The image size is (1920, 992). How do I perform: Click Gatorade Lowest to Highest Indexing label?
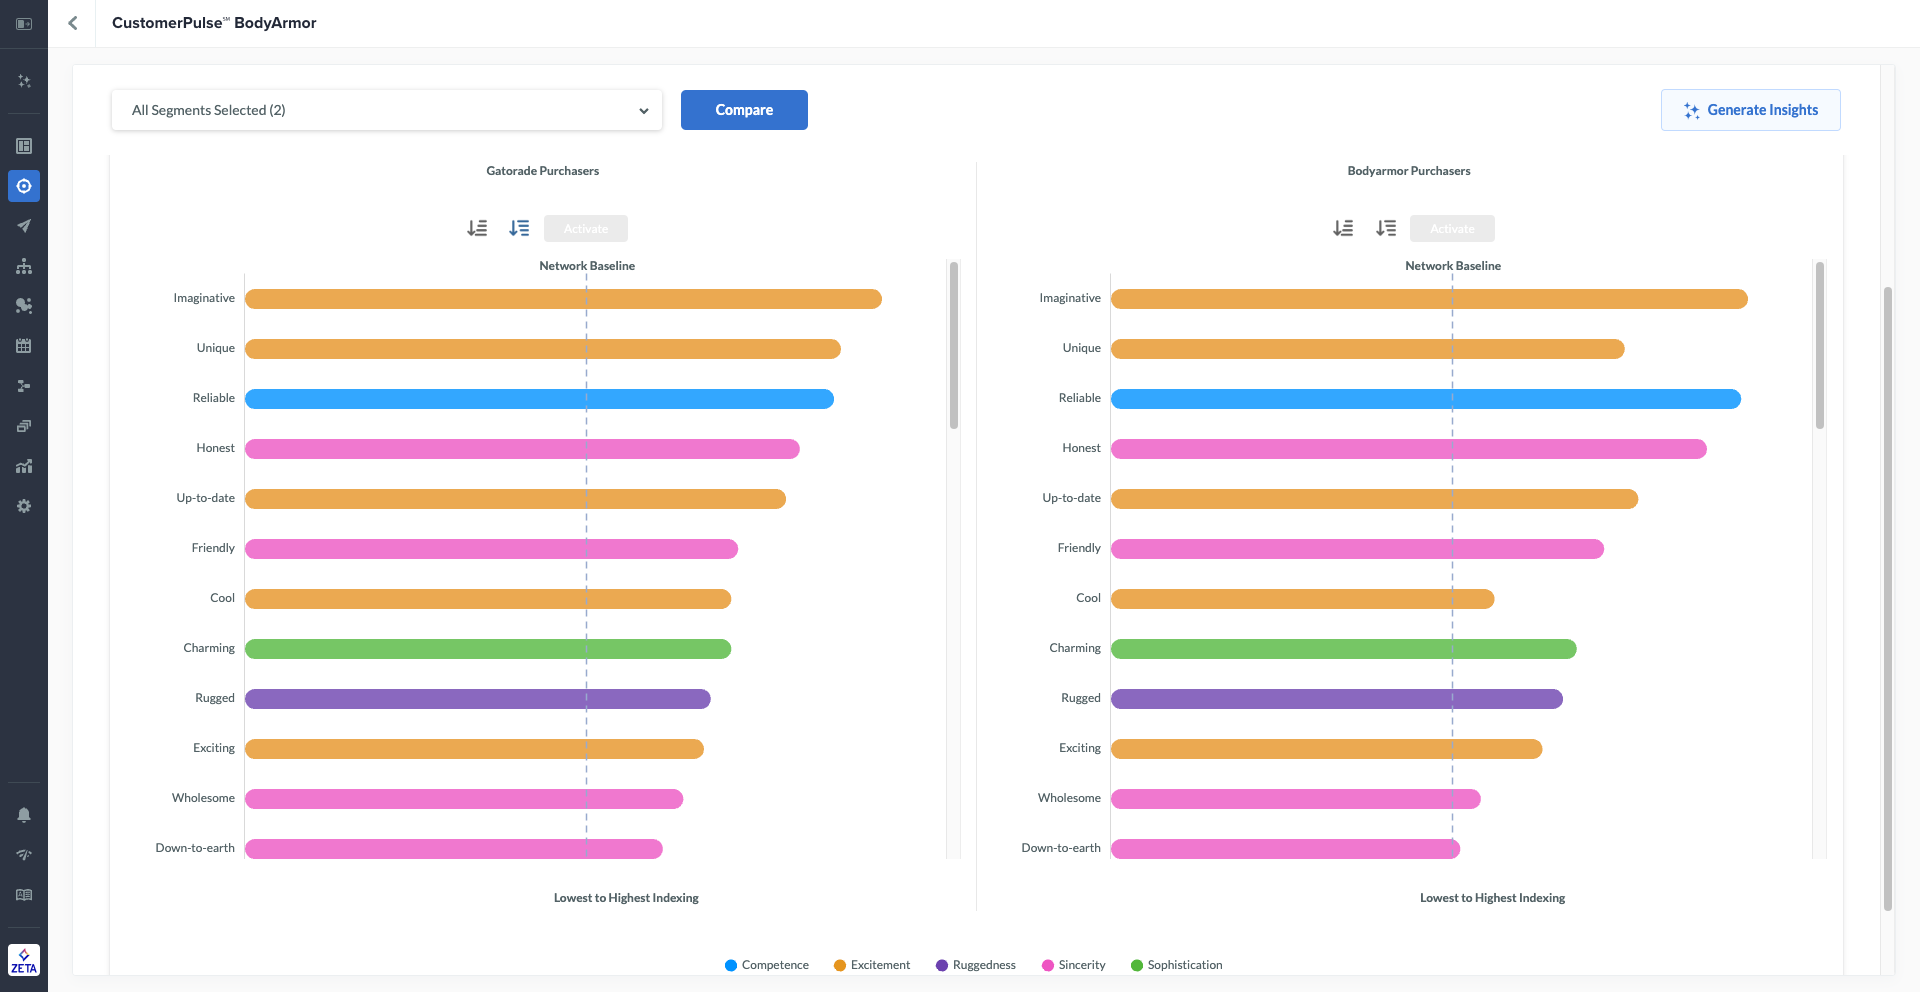[627, 898]
